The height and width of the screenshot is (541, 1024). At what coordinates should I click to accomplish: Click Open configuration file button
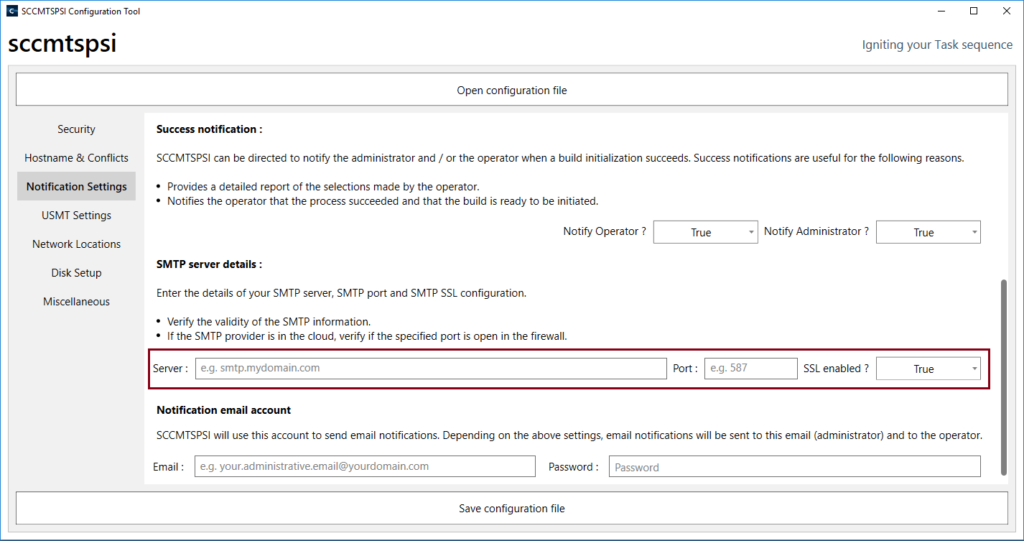point(511,90)
